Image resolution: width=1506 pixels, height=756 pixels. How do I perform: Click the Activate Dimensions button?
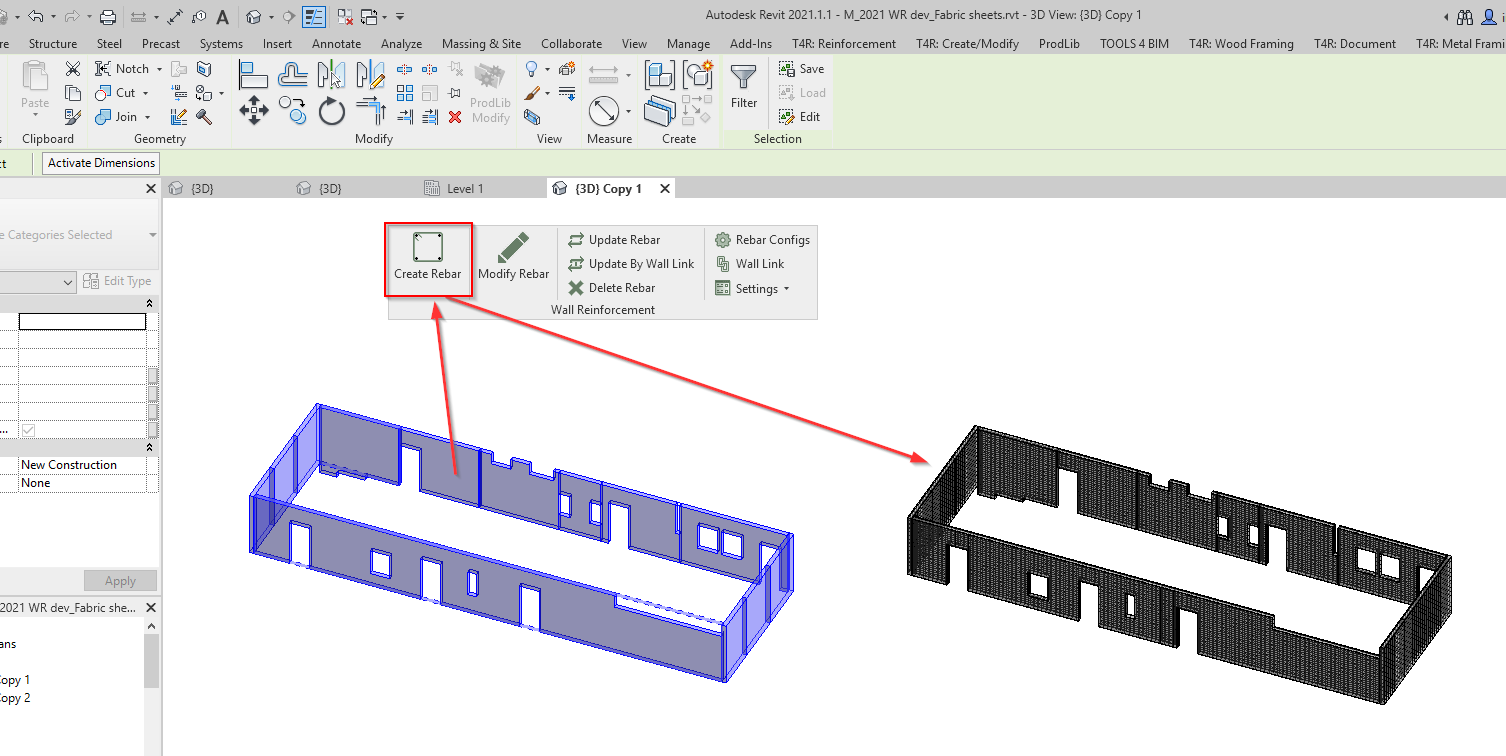102,163
